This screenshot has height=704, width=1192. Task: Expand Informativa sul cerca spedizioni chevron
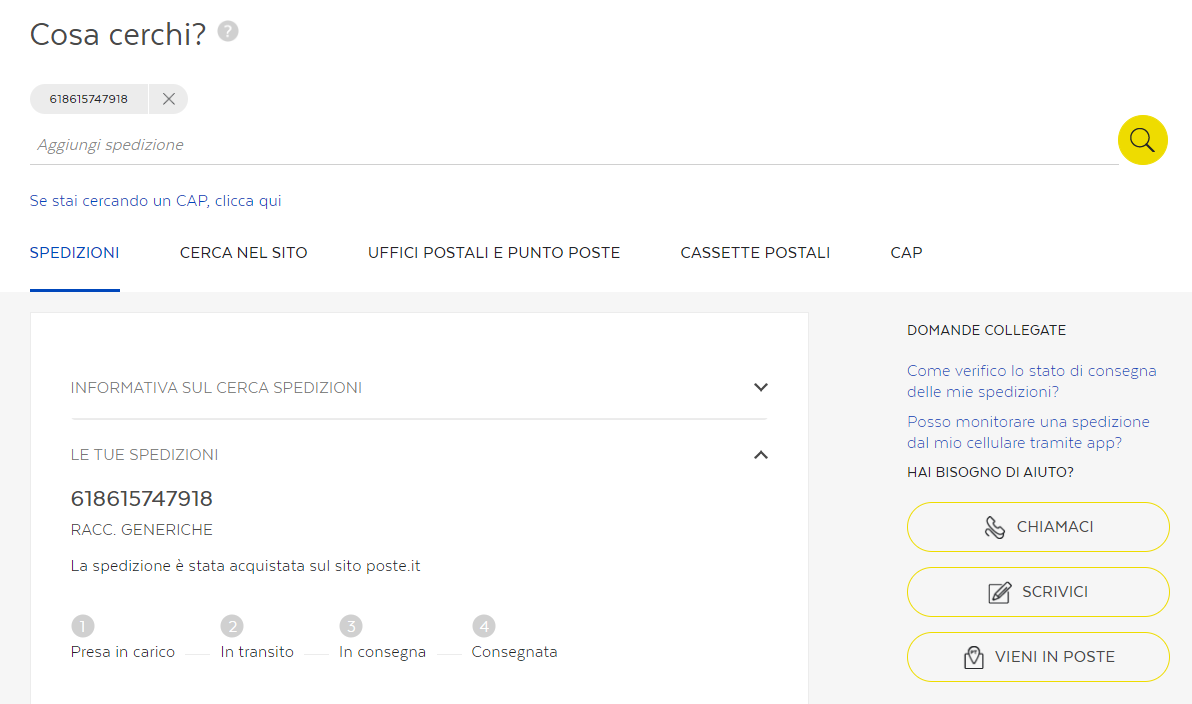[x=760, y=388]
